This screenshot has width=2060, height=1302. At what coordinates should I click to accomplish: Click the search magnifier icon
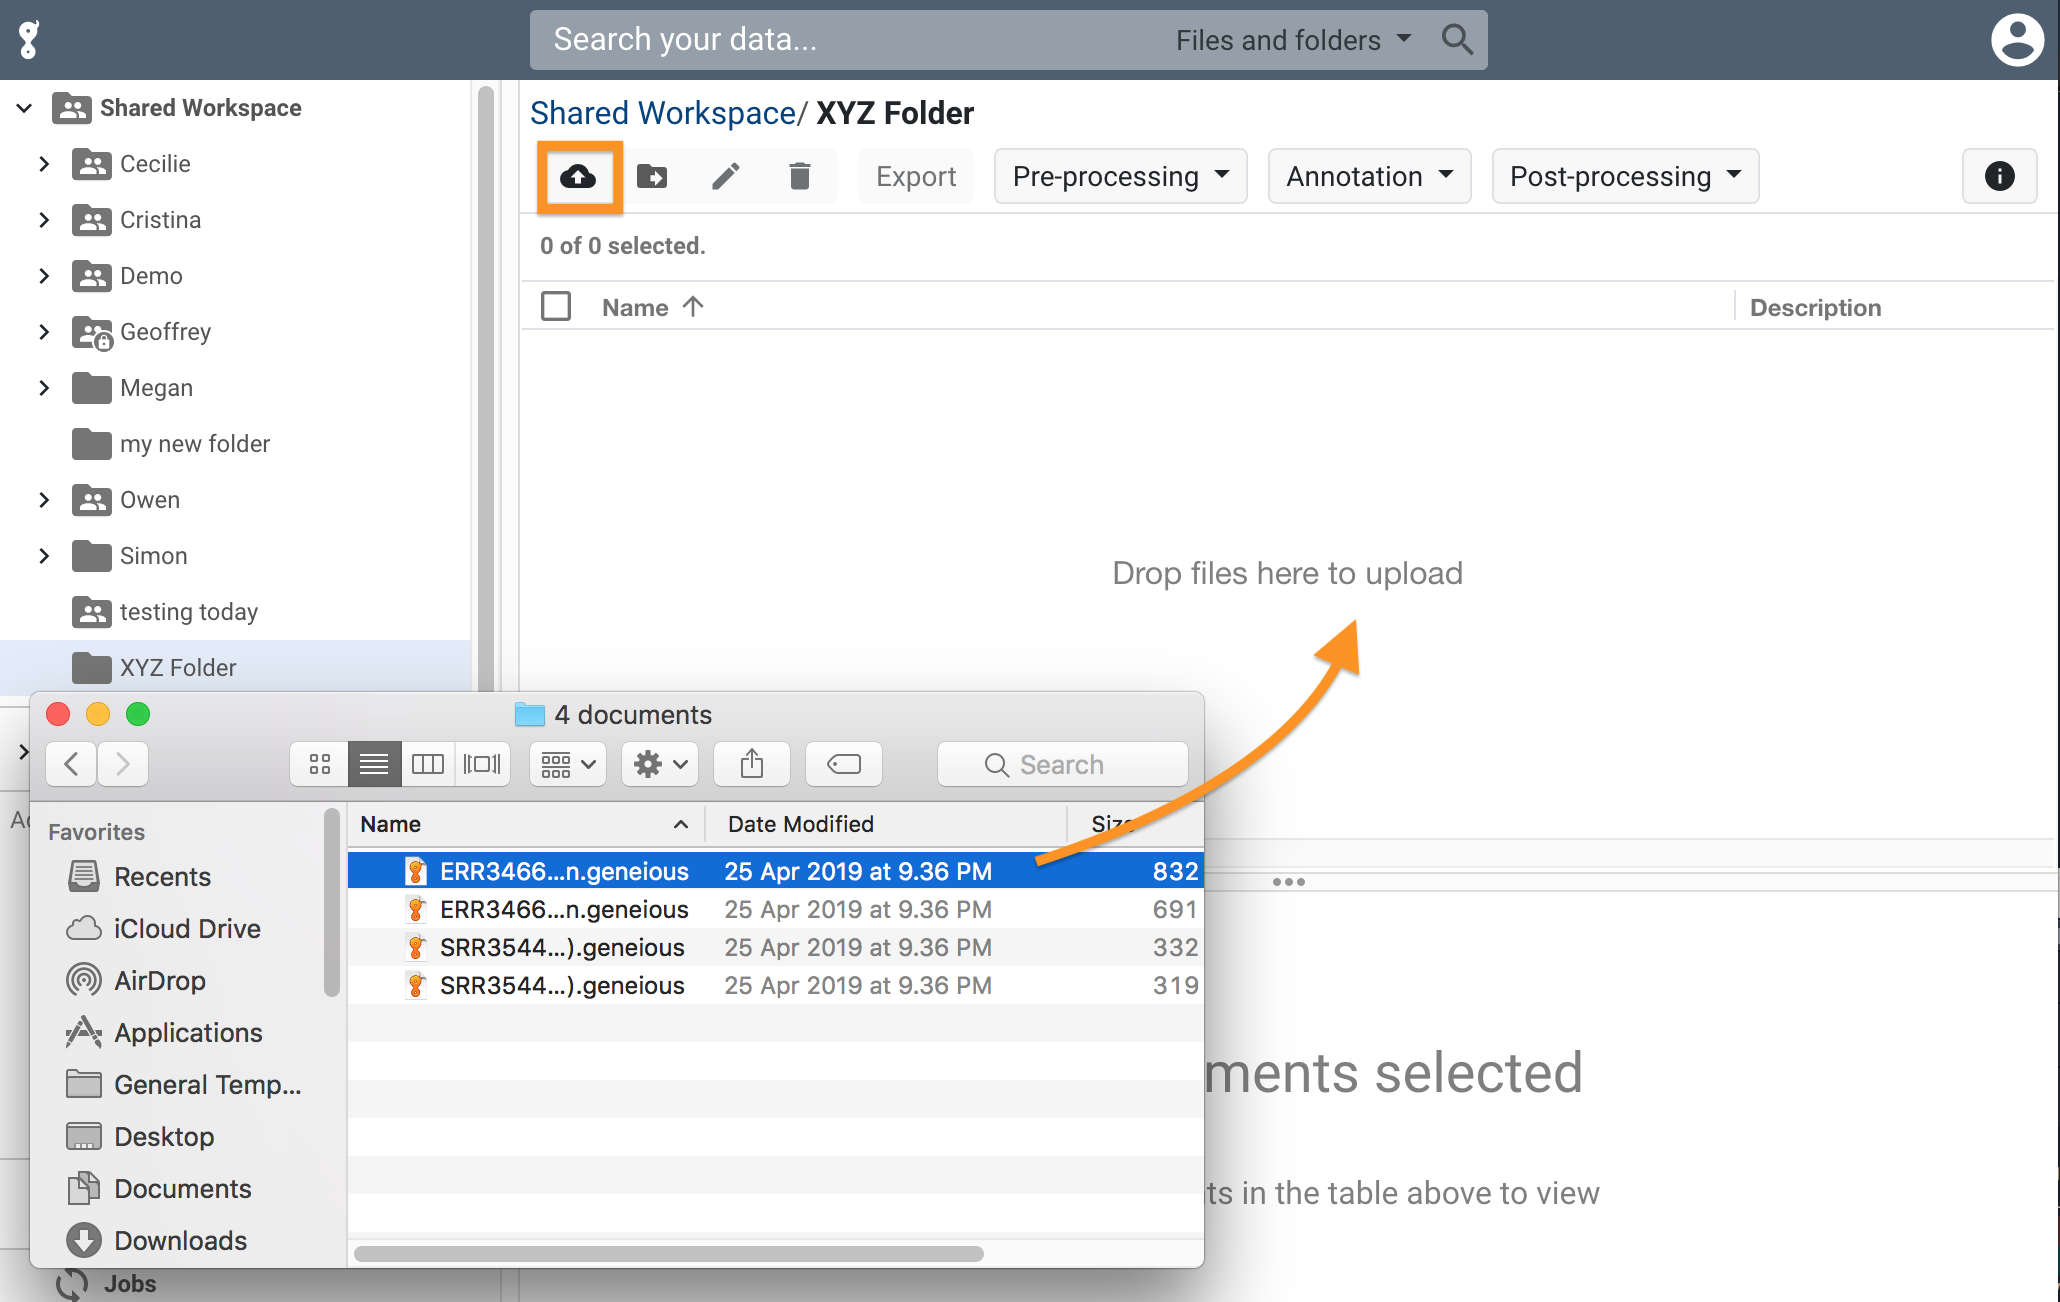point(1453,39)
